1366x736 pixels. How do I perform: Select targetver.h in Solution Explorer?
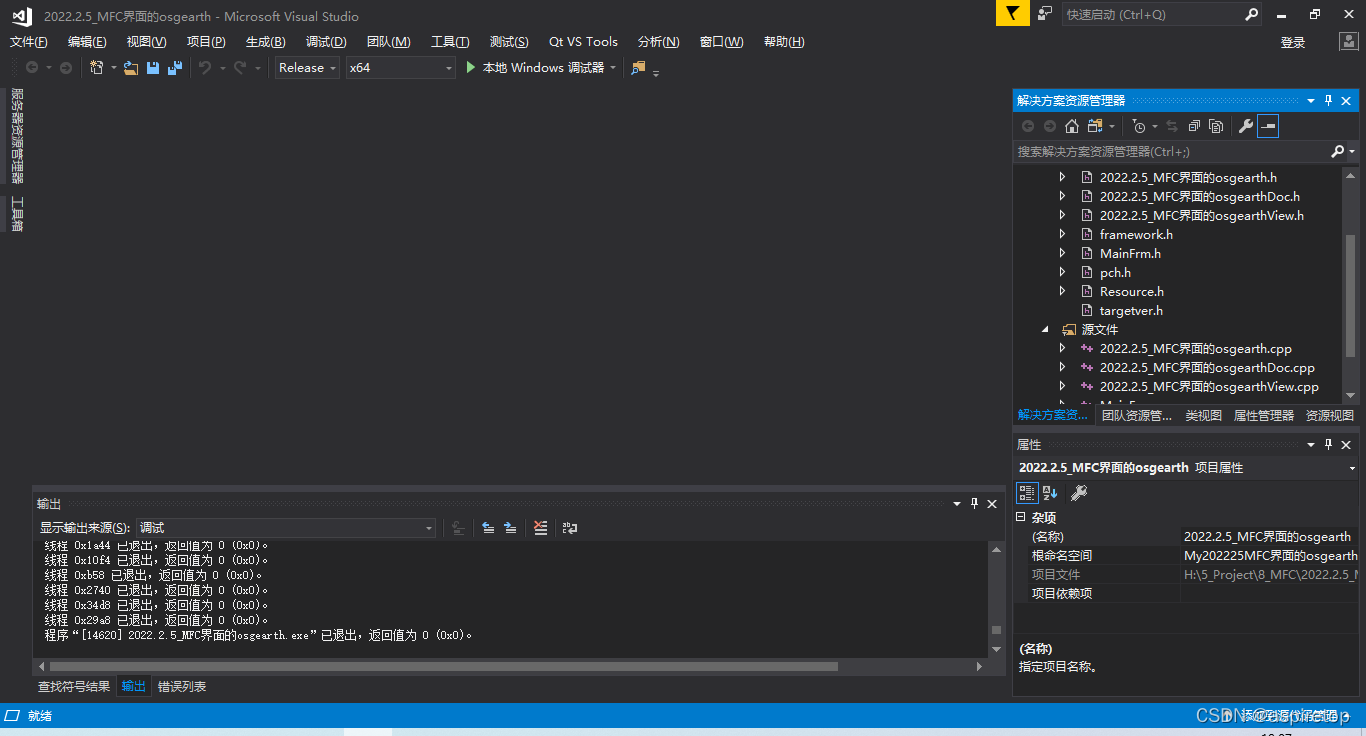point(1130,310)
